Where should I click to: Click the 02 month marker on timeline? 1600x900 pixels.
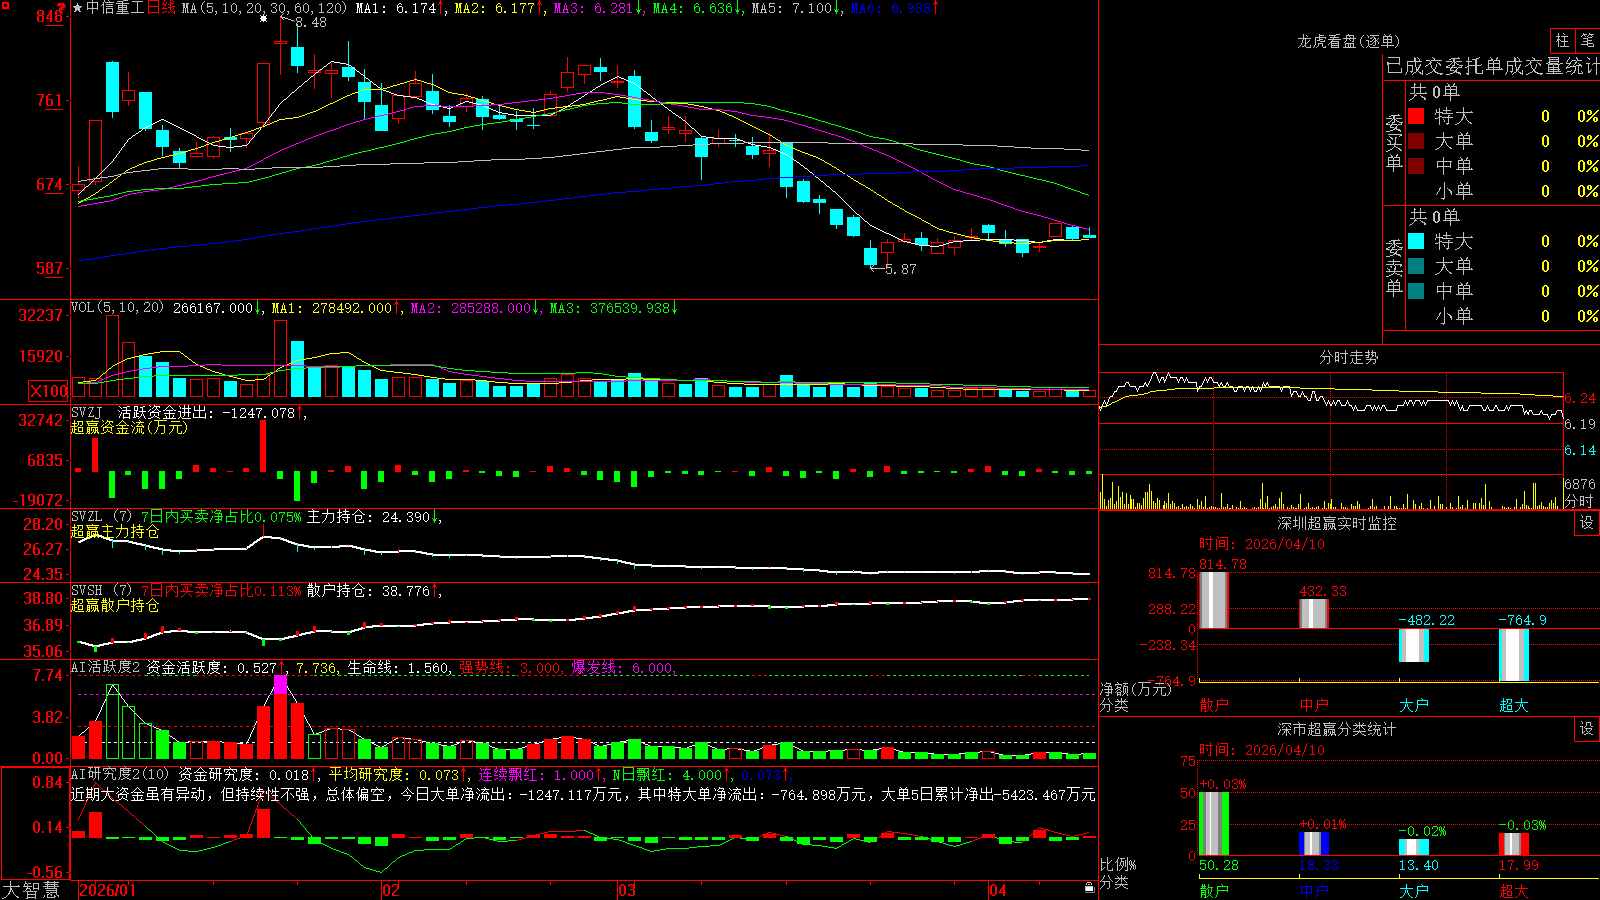(x=391, y=890)
